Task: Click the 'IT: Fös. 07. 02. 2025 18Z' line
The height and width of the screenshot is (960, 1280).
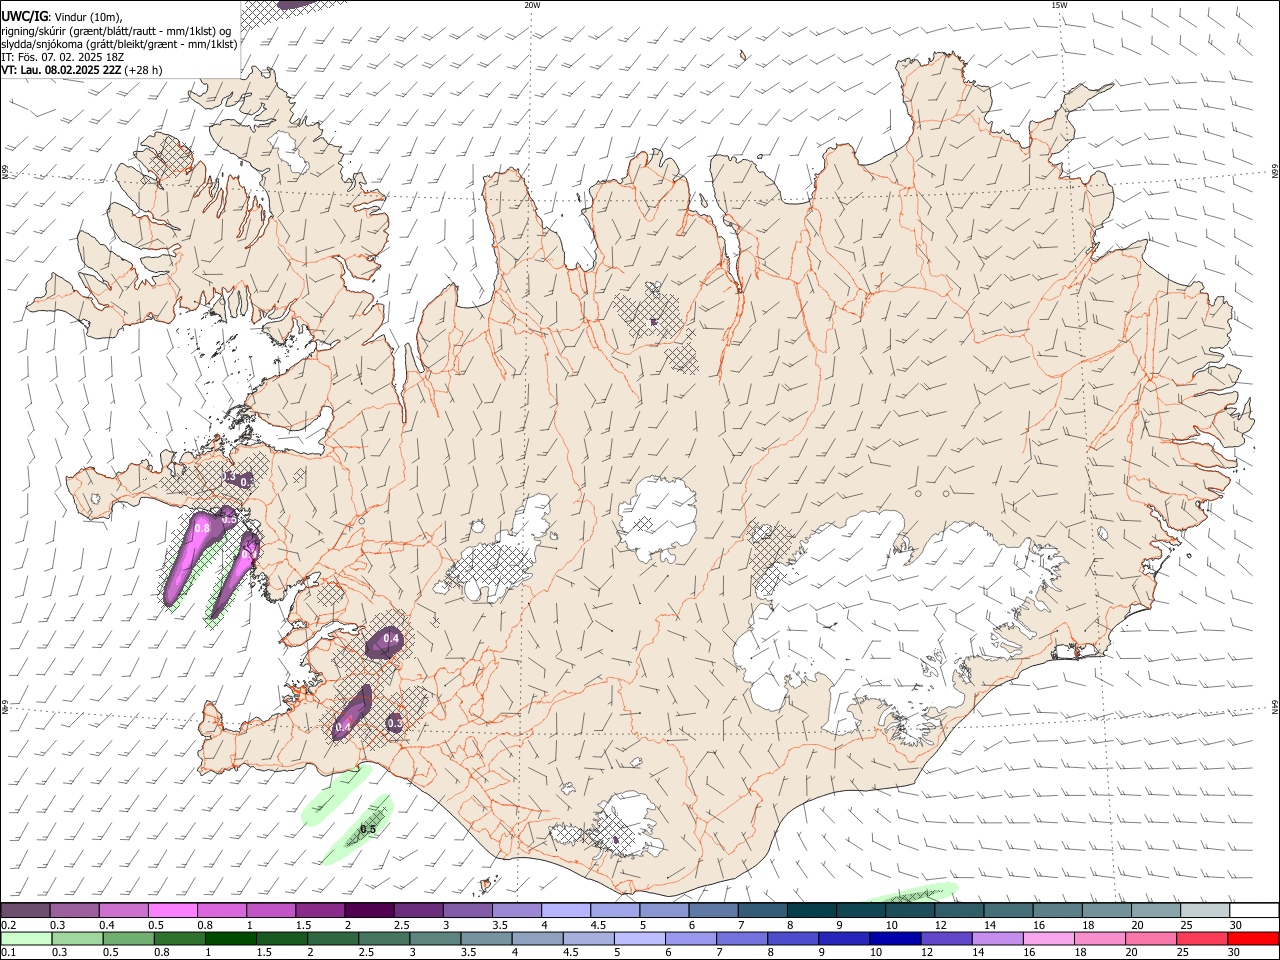Action: tap(62, 57)
